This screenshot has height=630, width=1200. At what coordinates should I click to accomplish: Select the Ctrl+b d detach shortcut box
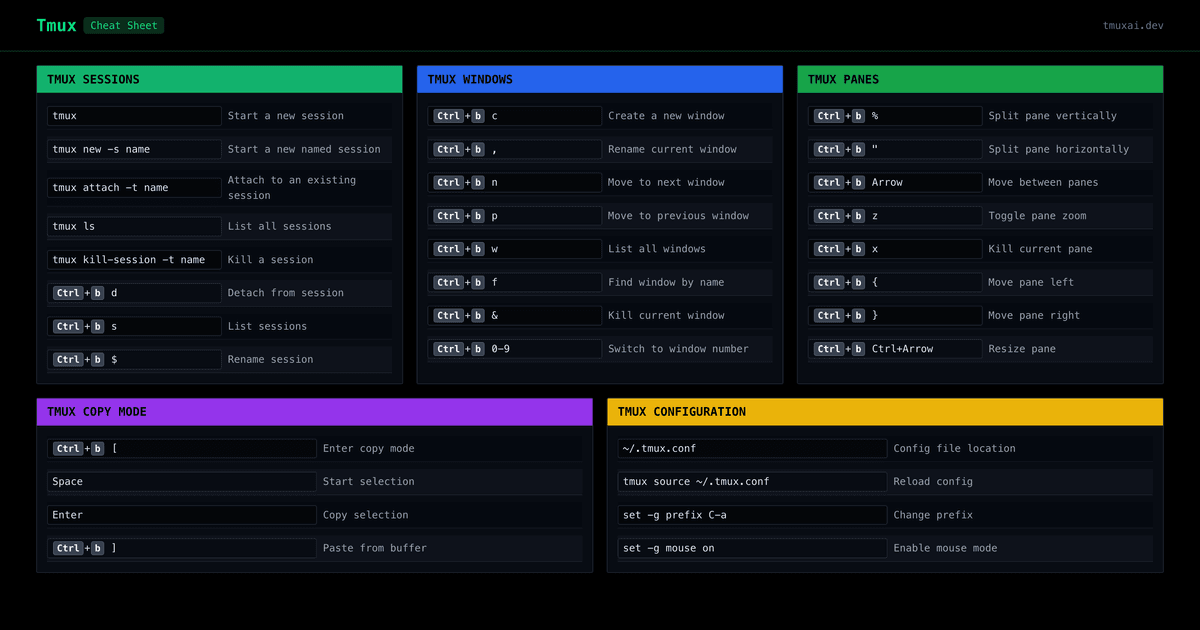click(133, 293)
